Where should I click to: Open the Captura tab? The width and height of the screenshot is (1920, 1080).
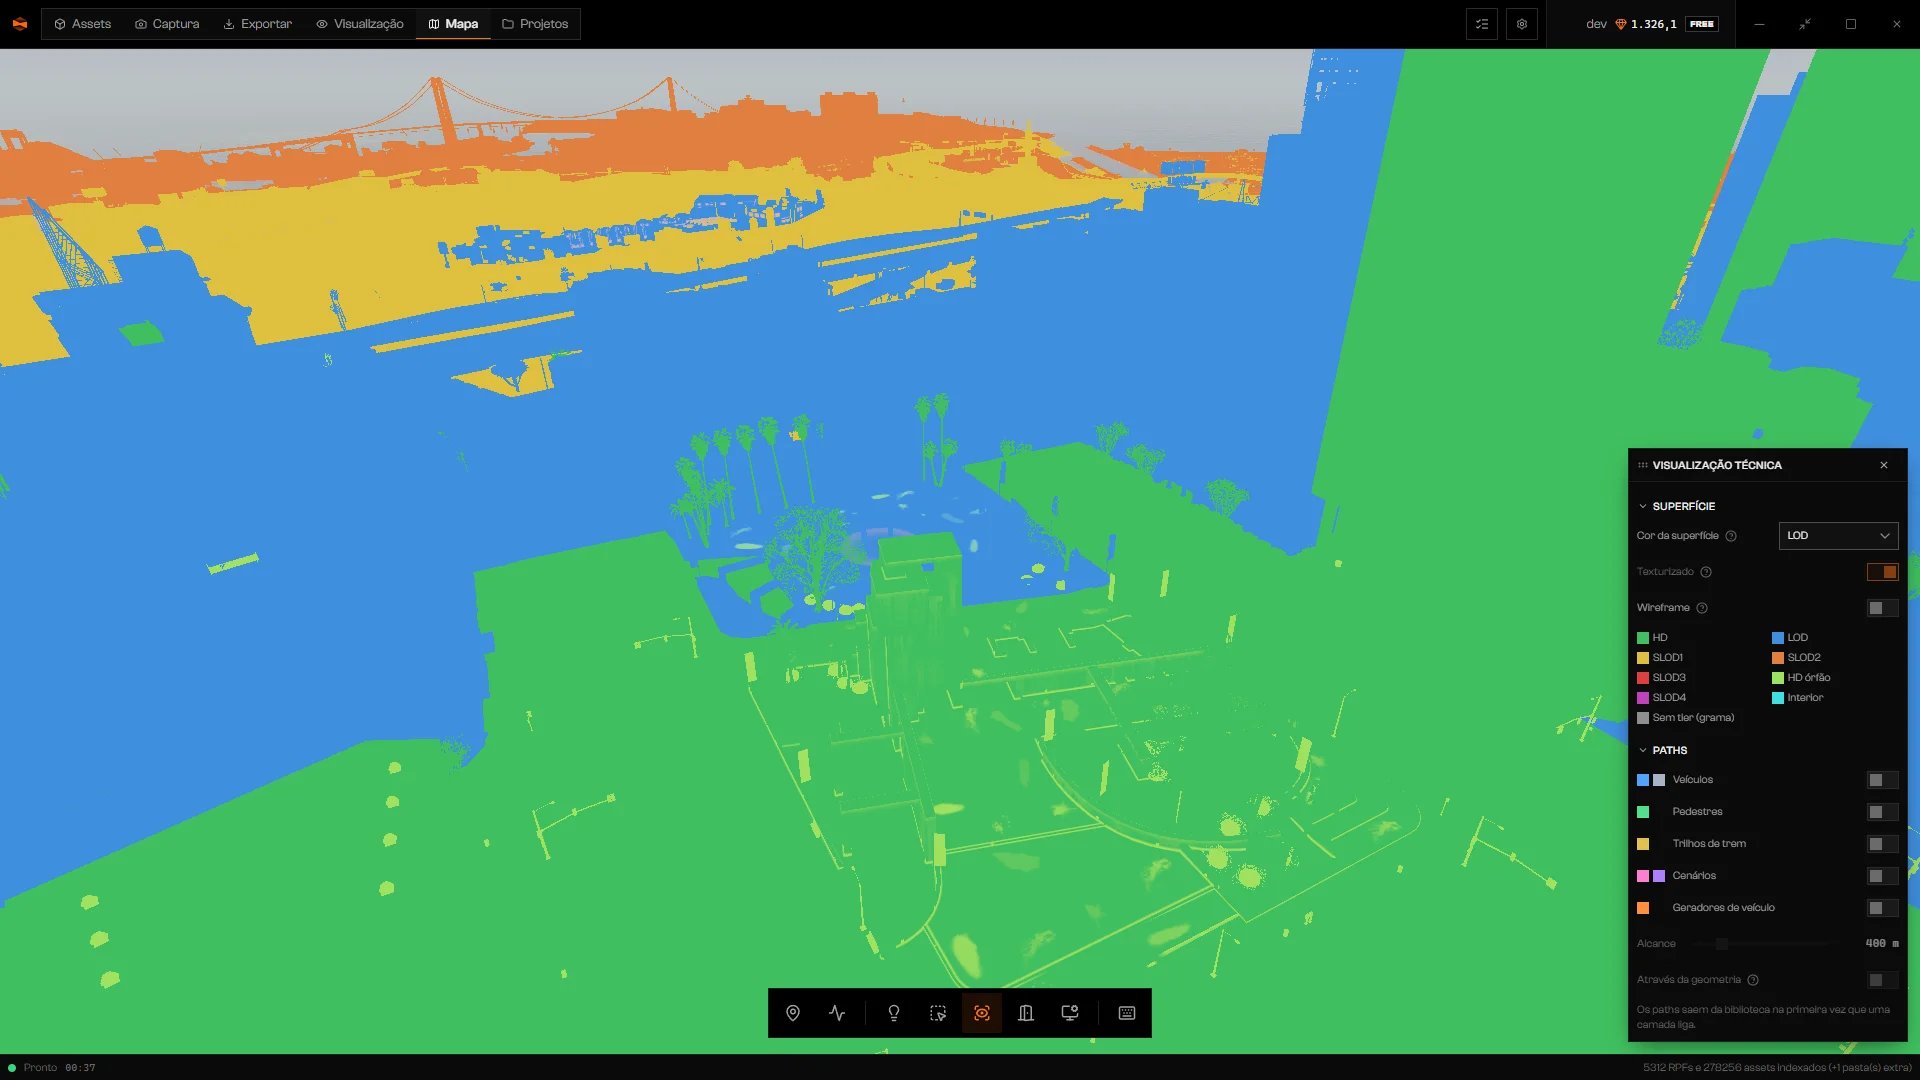pos(167,24)
